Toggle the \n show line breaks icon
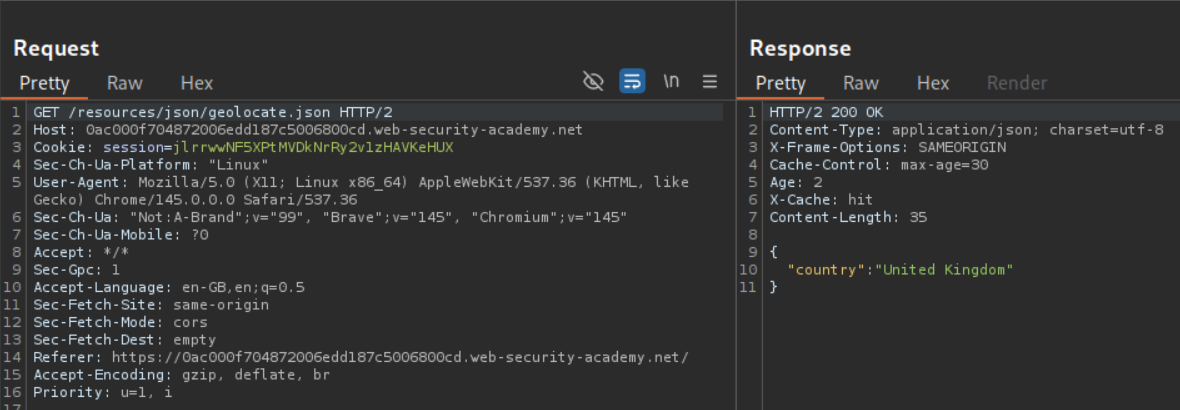Viewport: 1180px width, 410px height. click(x=672, y=81)
